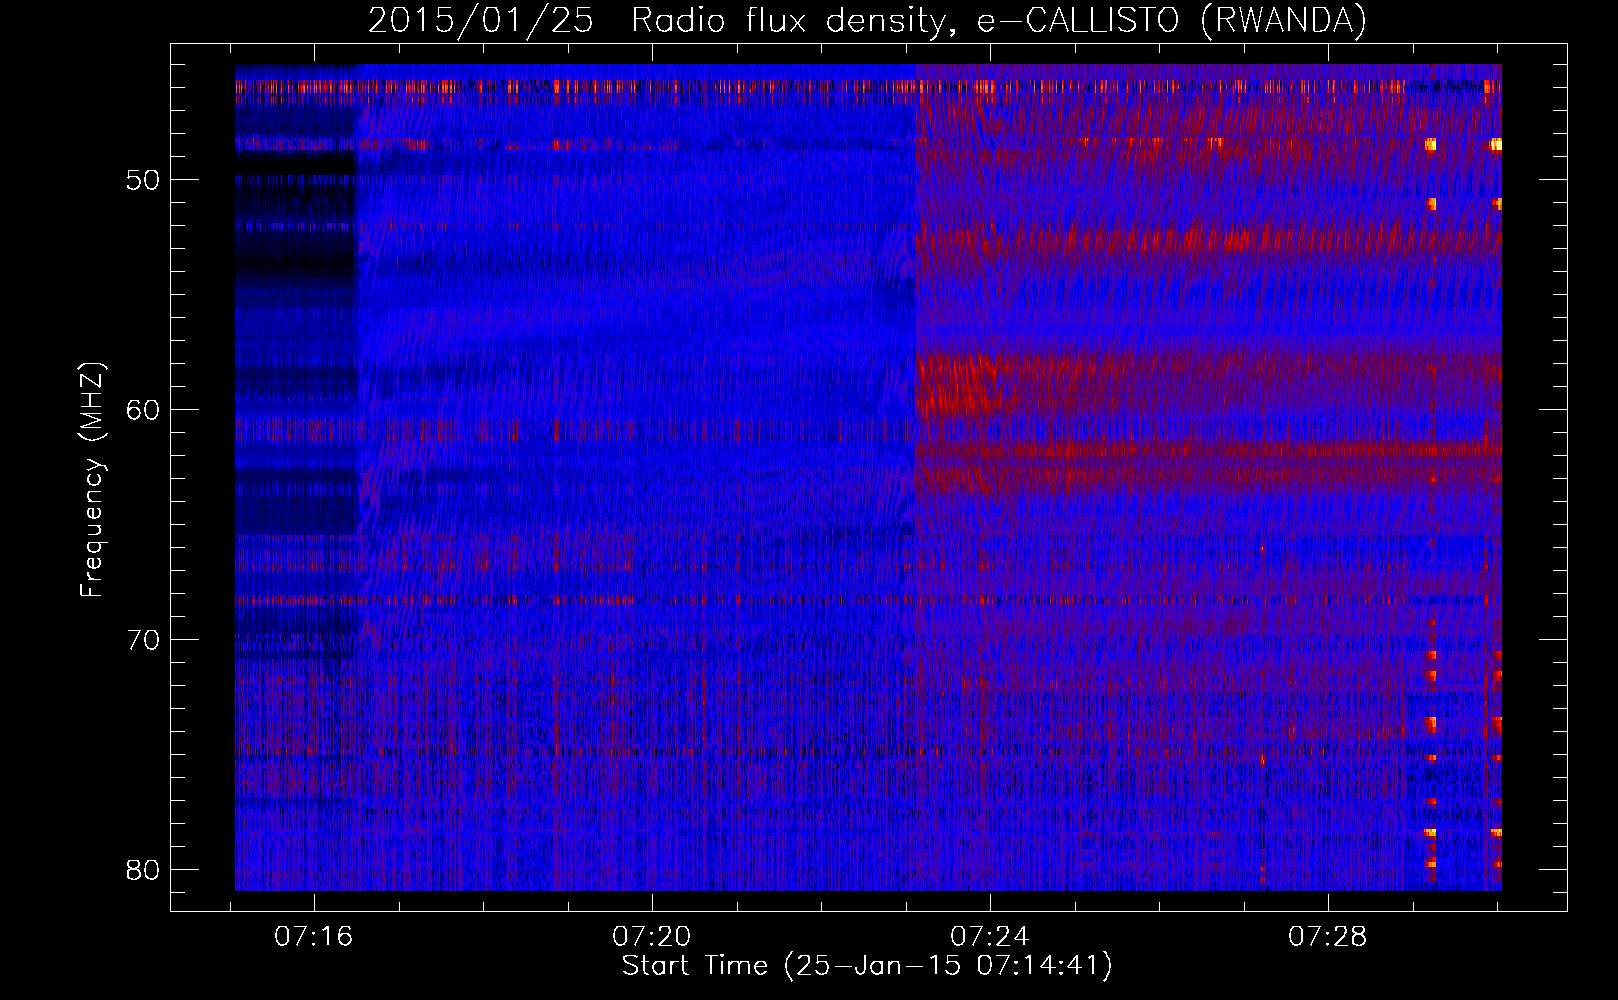Image resolution: width=1618 pixels, height=1000 pixels.
Task: Select the 07:28 time tick label
Action: 1328,937
